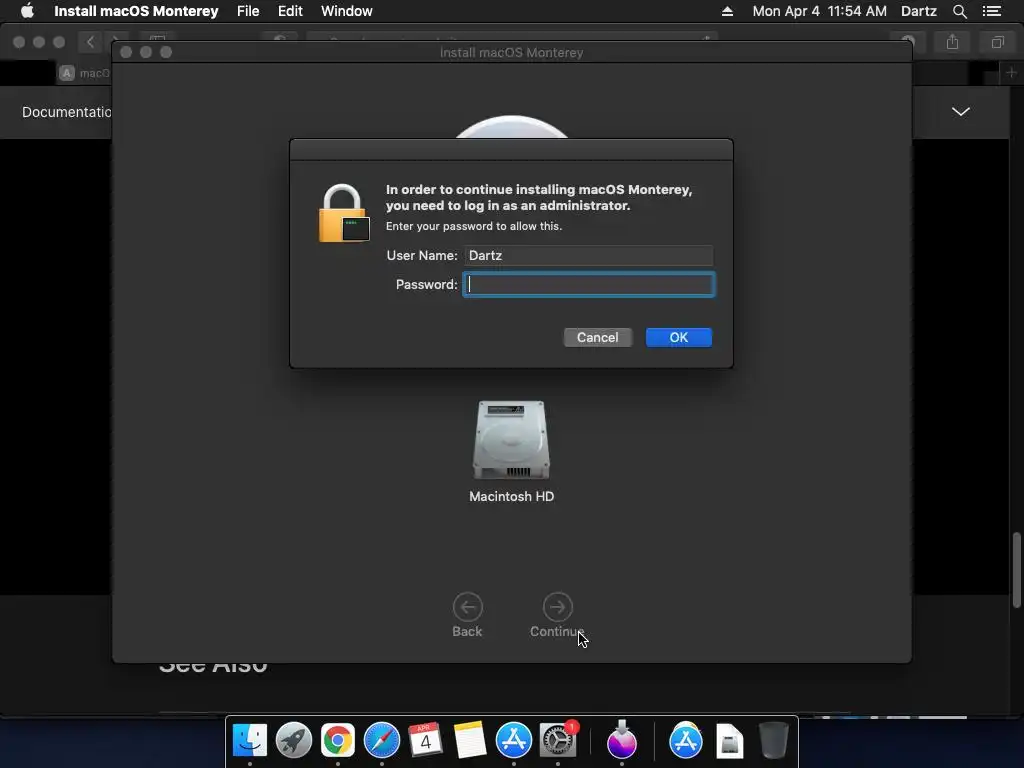Open Launchpad rocket icon in Dock

click(294, 741)
